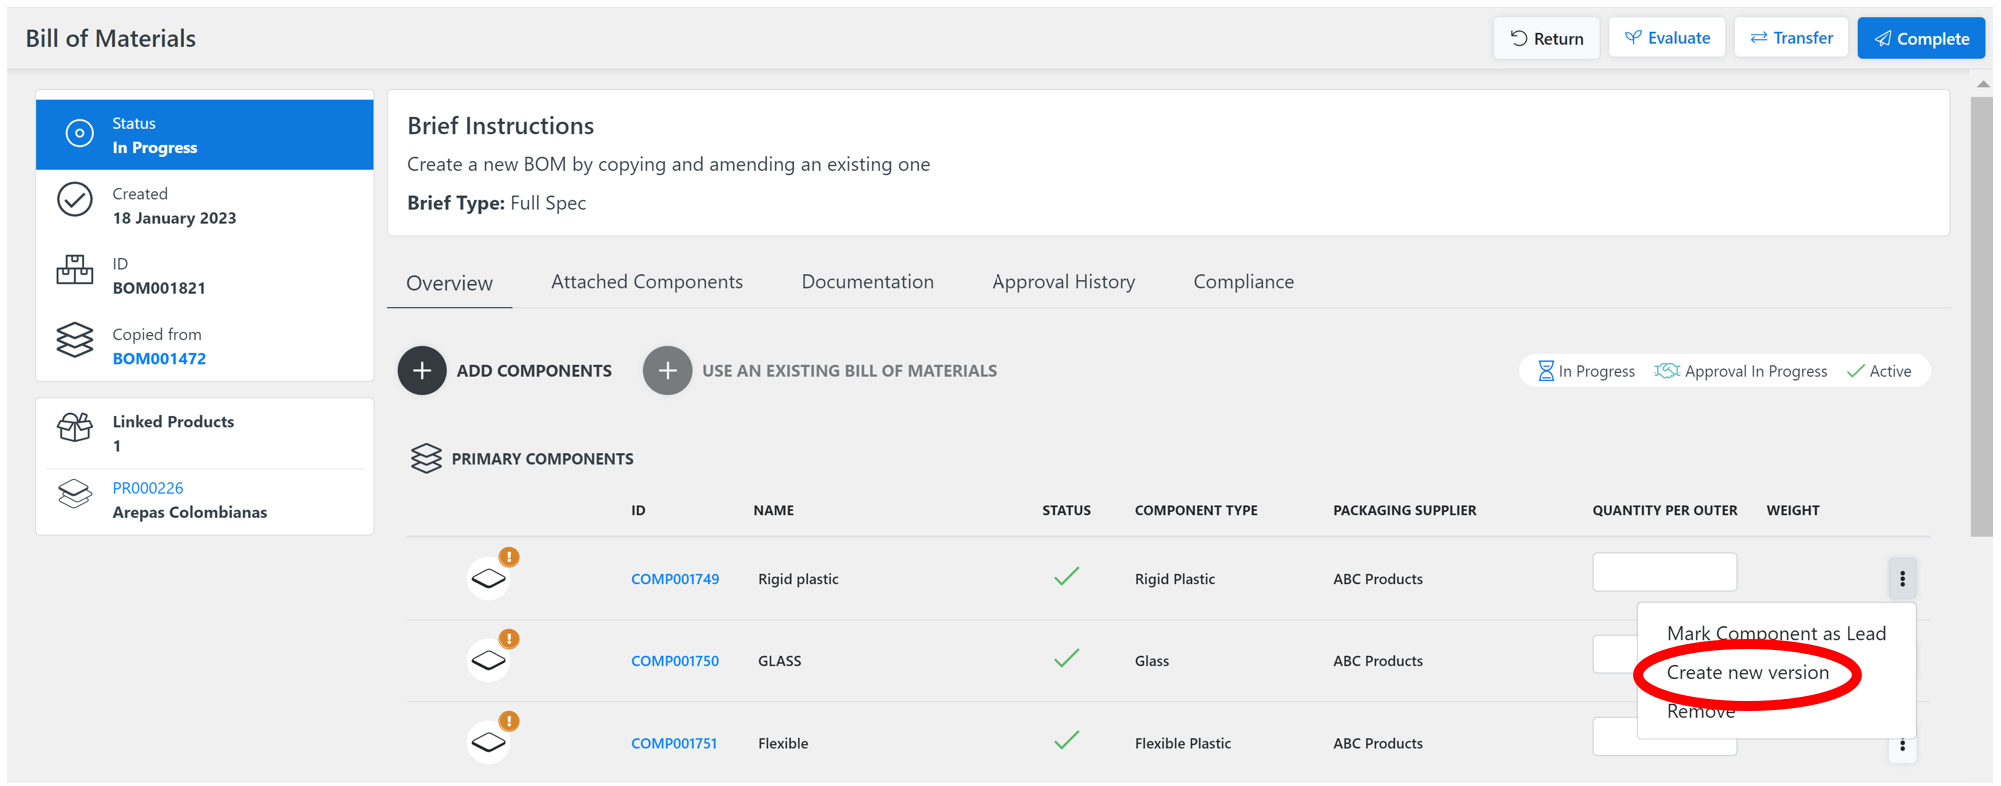The height and width of the screenshot is (786, 2001).
Task: Click the 'Rigid Plastic' component type cell
Action: click(x=1175, y=579)
